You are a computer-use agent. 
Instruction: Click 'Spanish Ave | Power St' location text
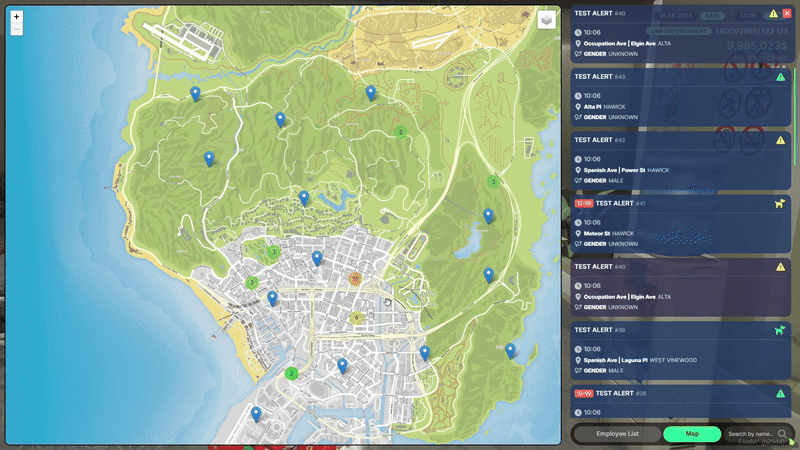(614, 170)
